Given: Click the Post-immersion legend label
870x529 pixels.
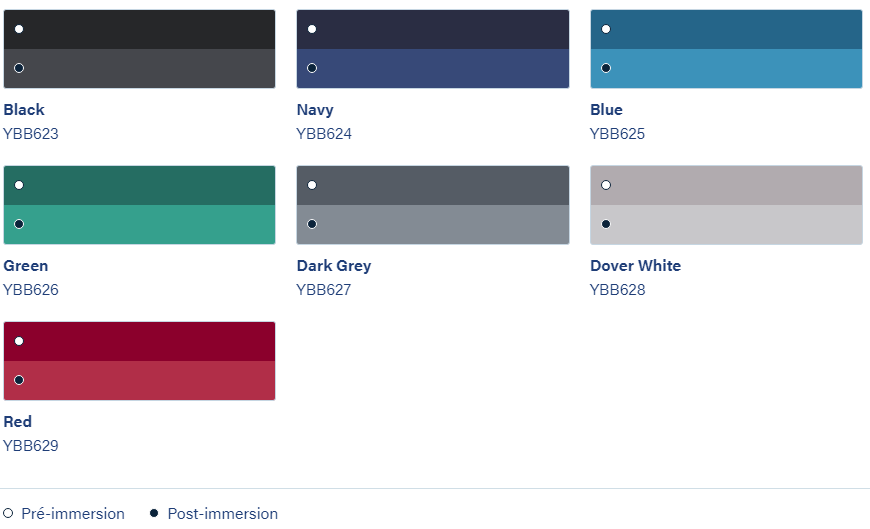Looking at the screenshot, I should 222,514.
